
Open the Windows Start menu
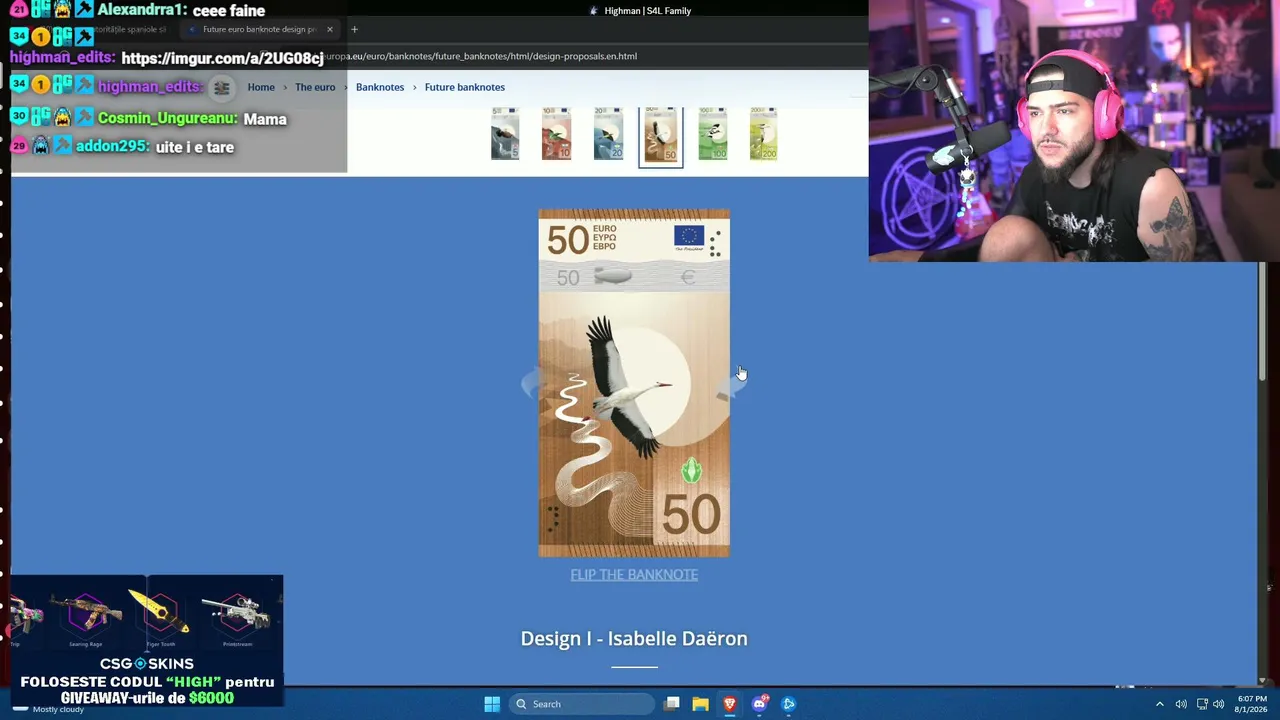tap(492, 704)
